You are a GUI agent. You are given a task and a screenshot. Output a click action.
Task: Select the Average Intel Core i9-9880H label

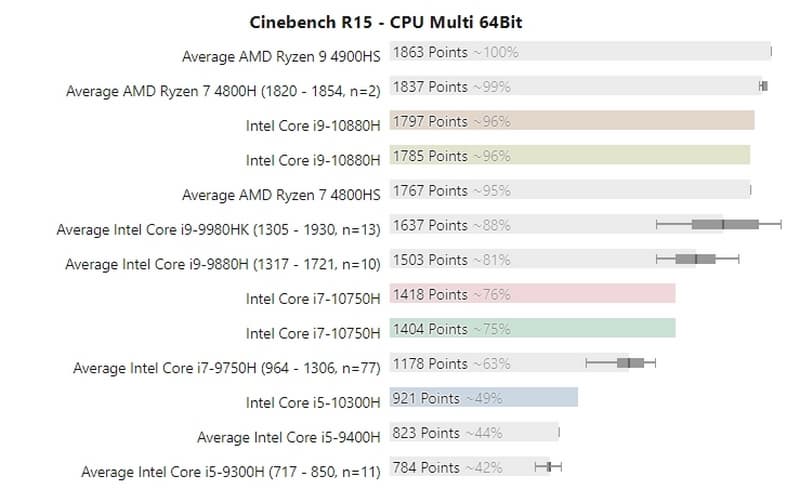tap(222, 265)
